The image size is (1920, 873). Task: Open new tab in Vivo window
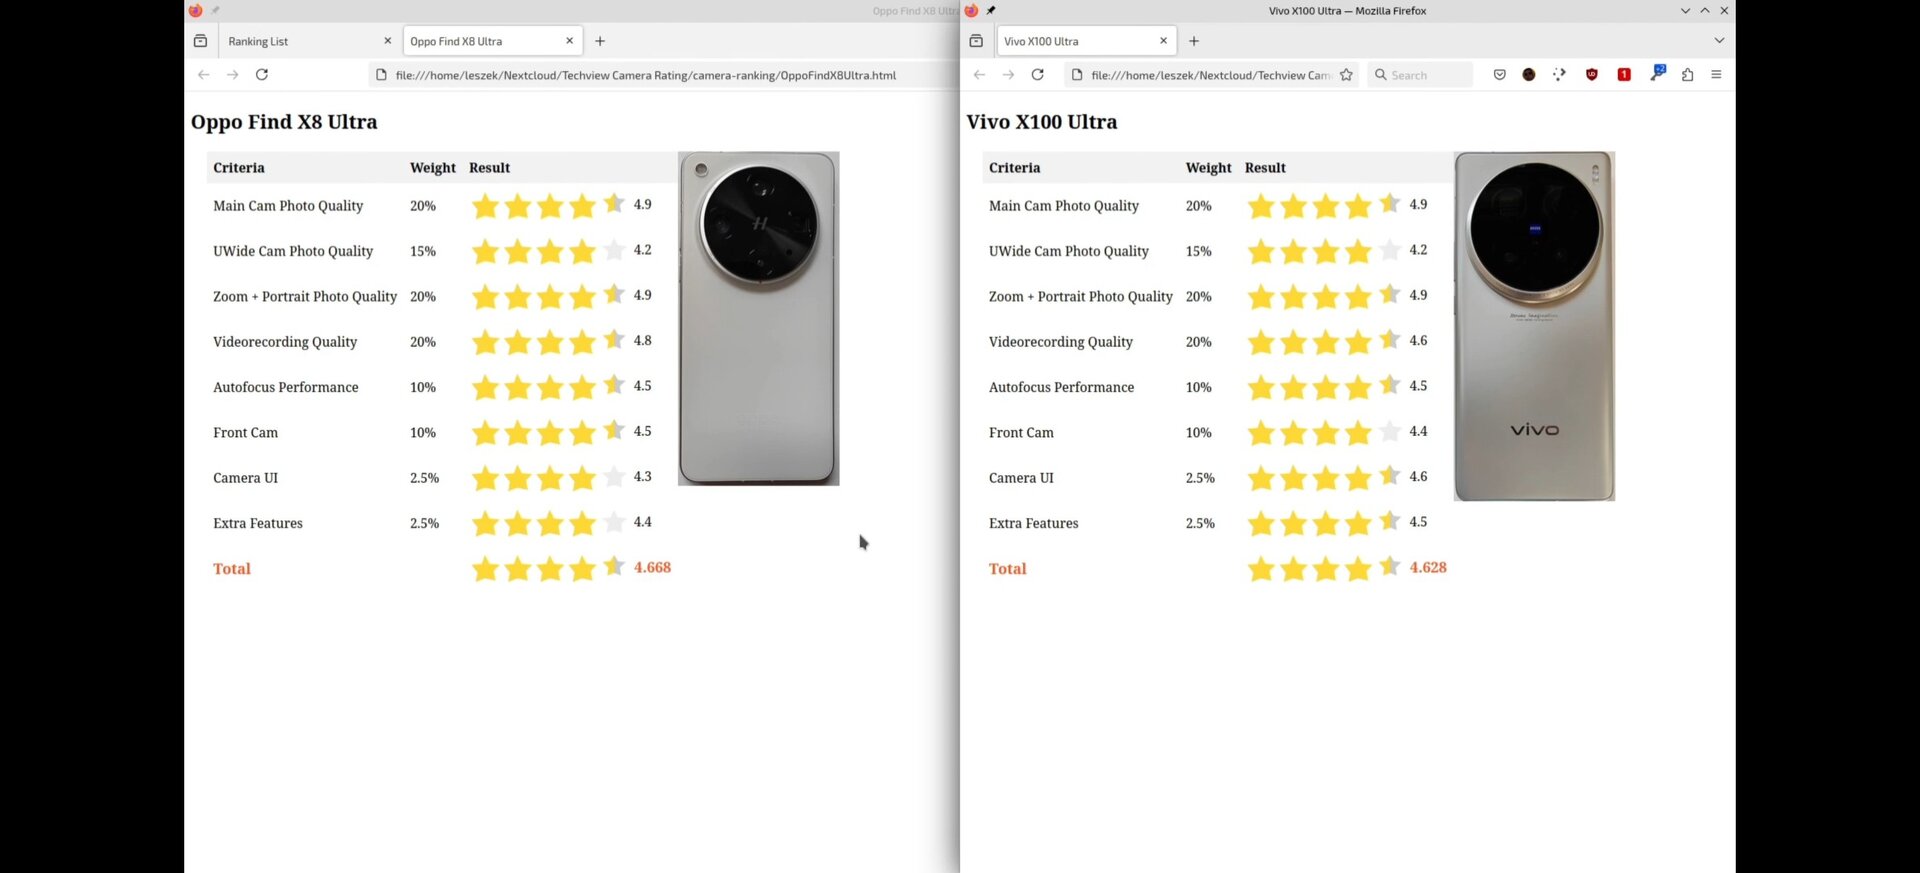coord(1194,41)
